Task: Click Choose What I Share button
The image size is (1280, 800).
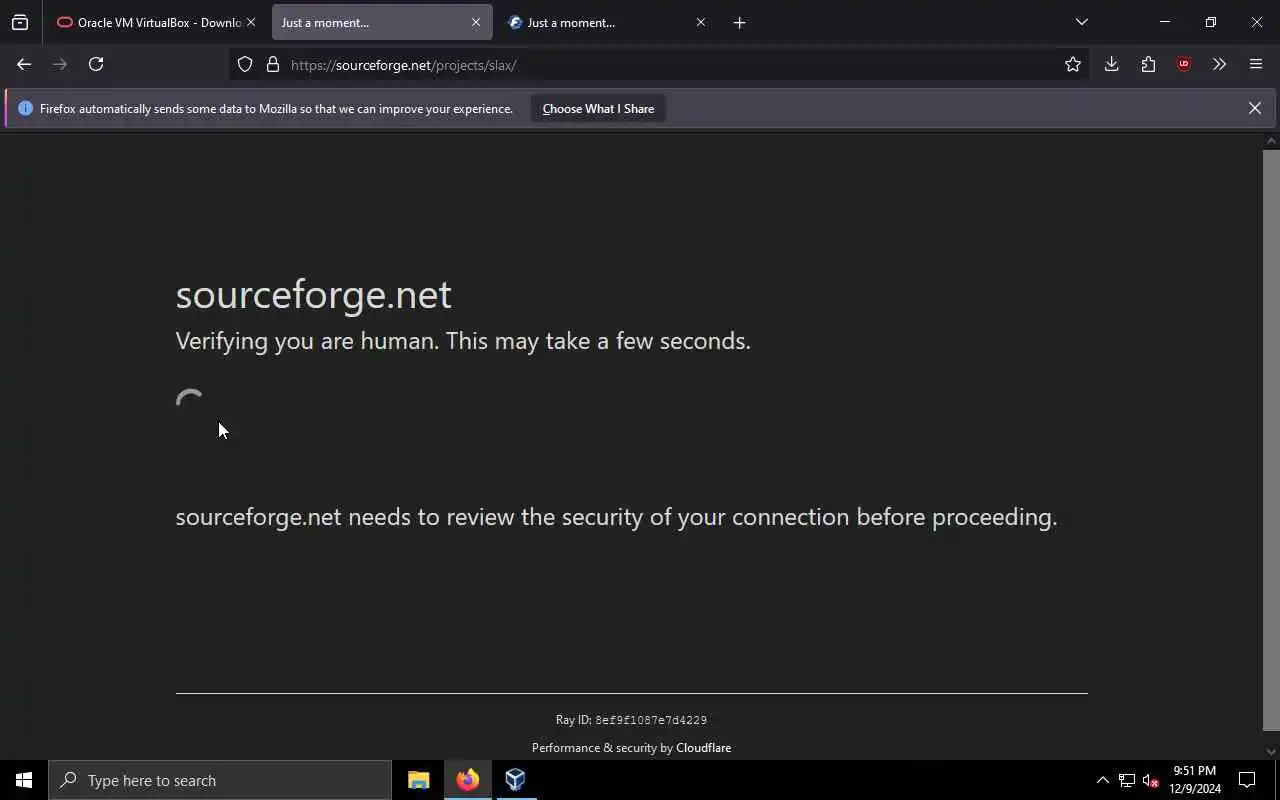Action: (598, 109)
